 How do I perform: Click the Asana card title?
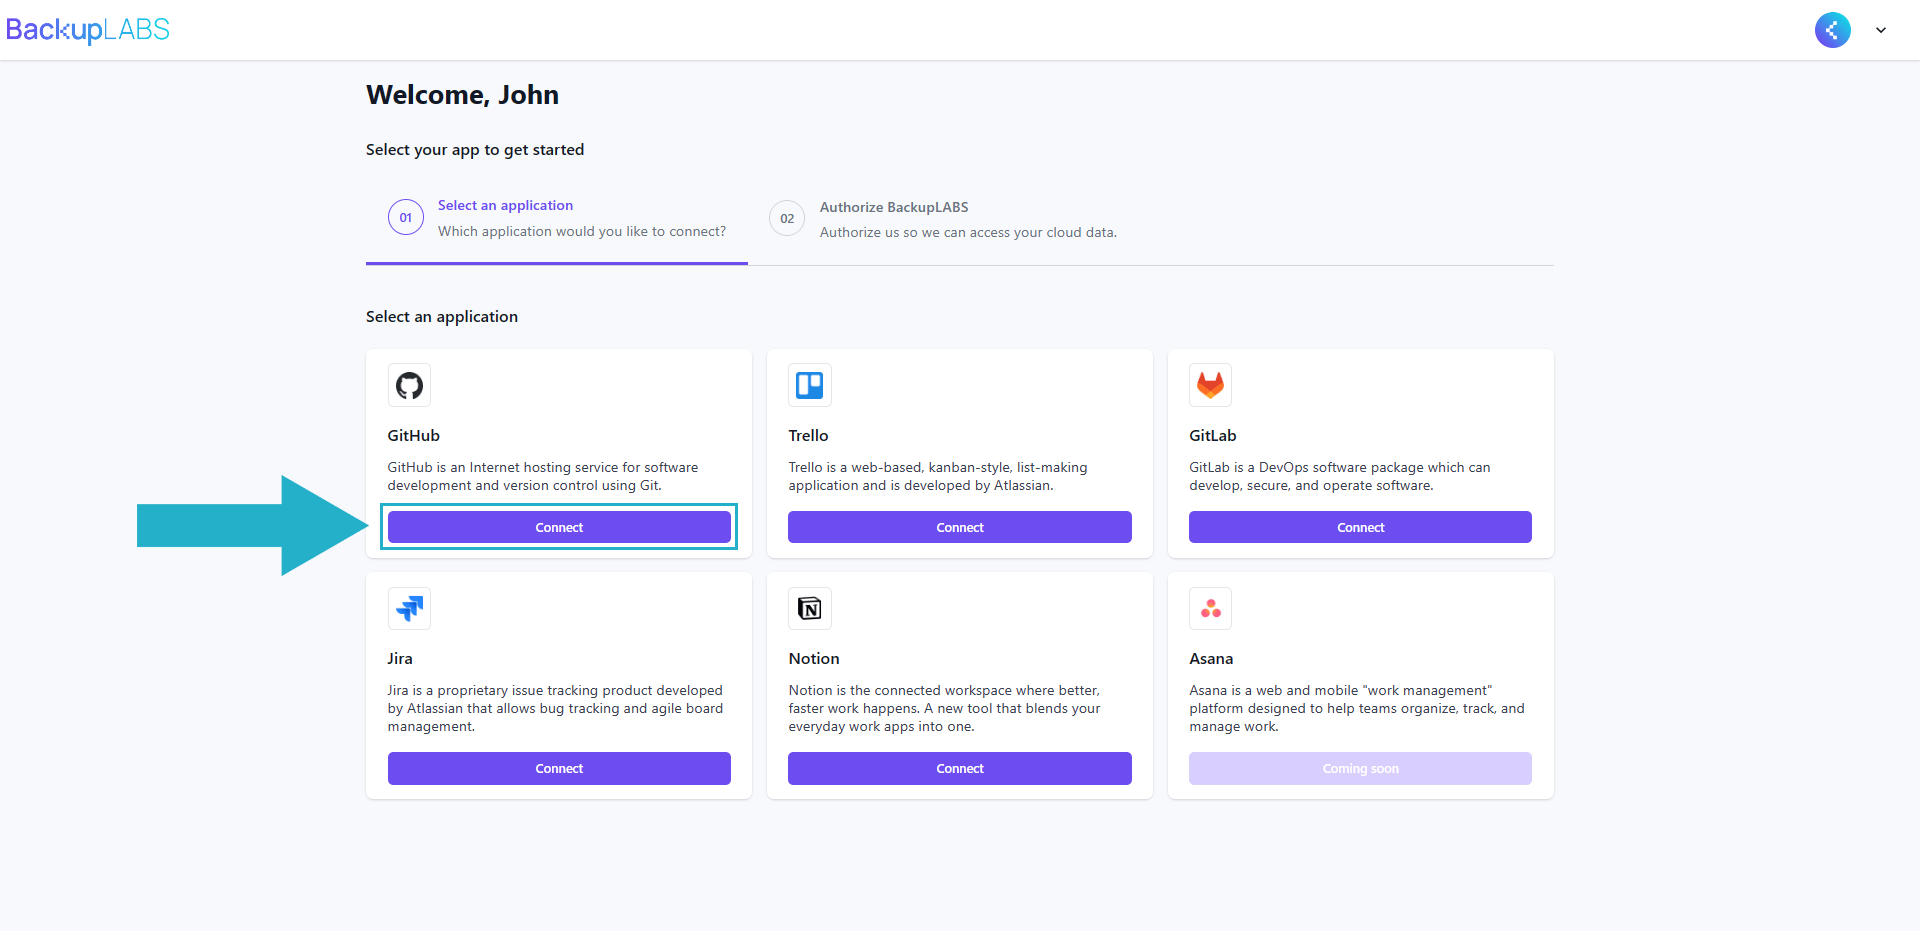pos(1211,659)
